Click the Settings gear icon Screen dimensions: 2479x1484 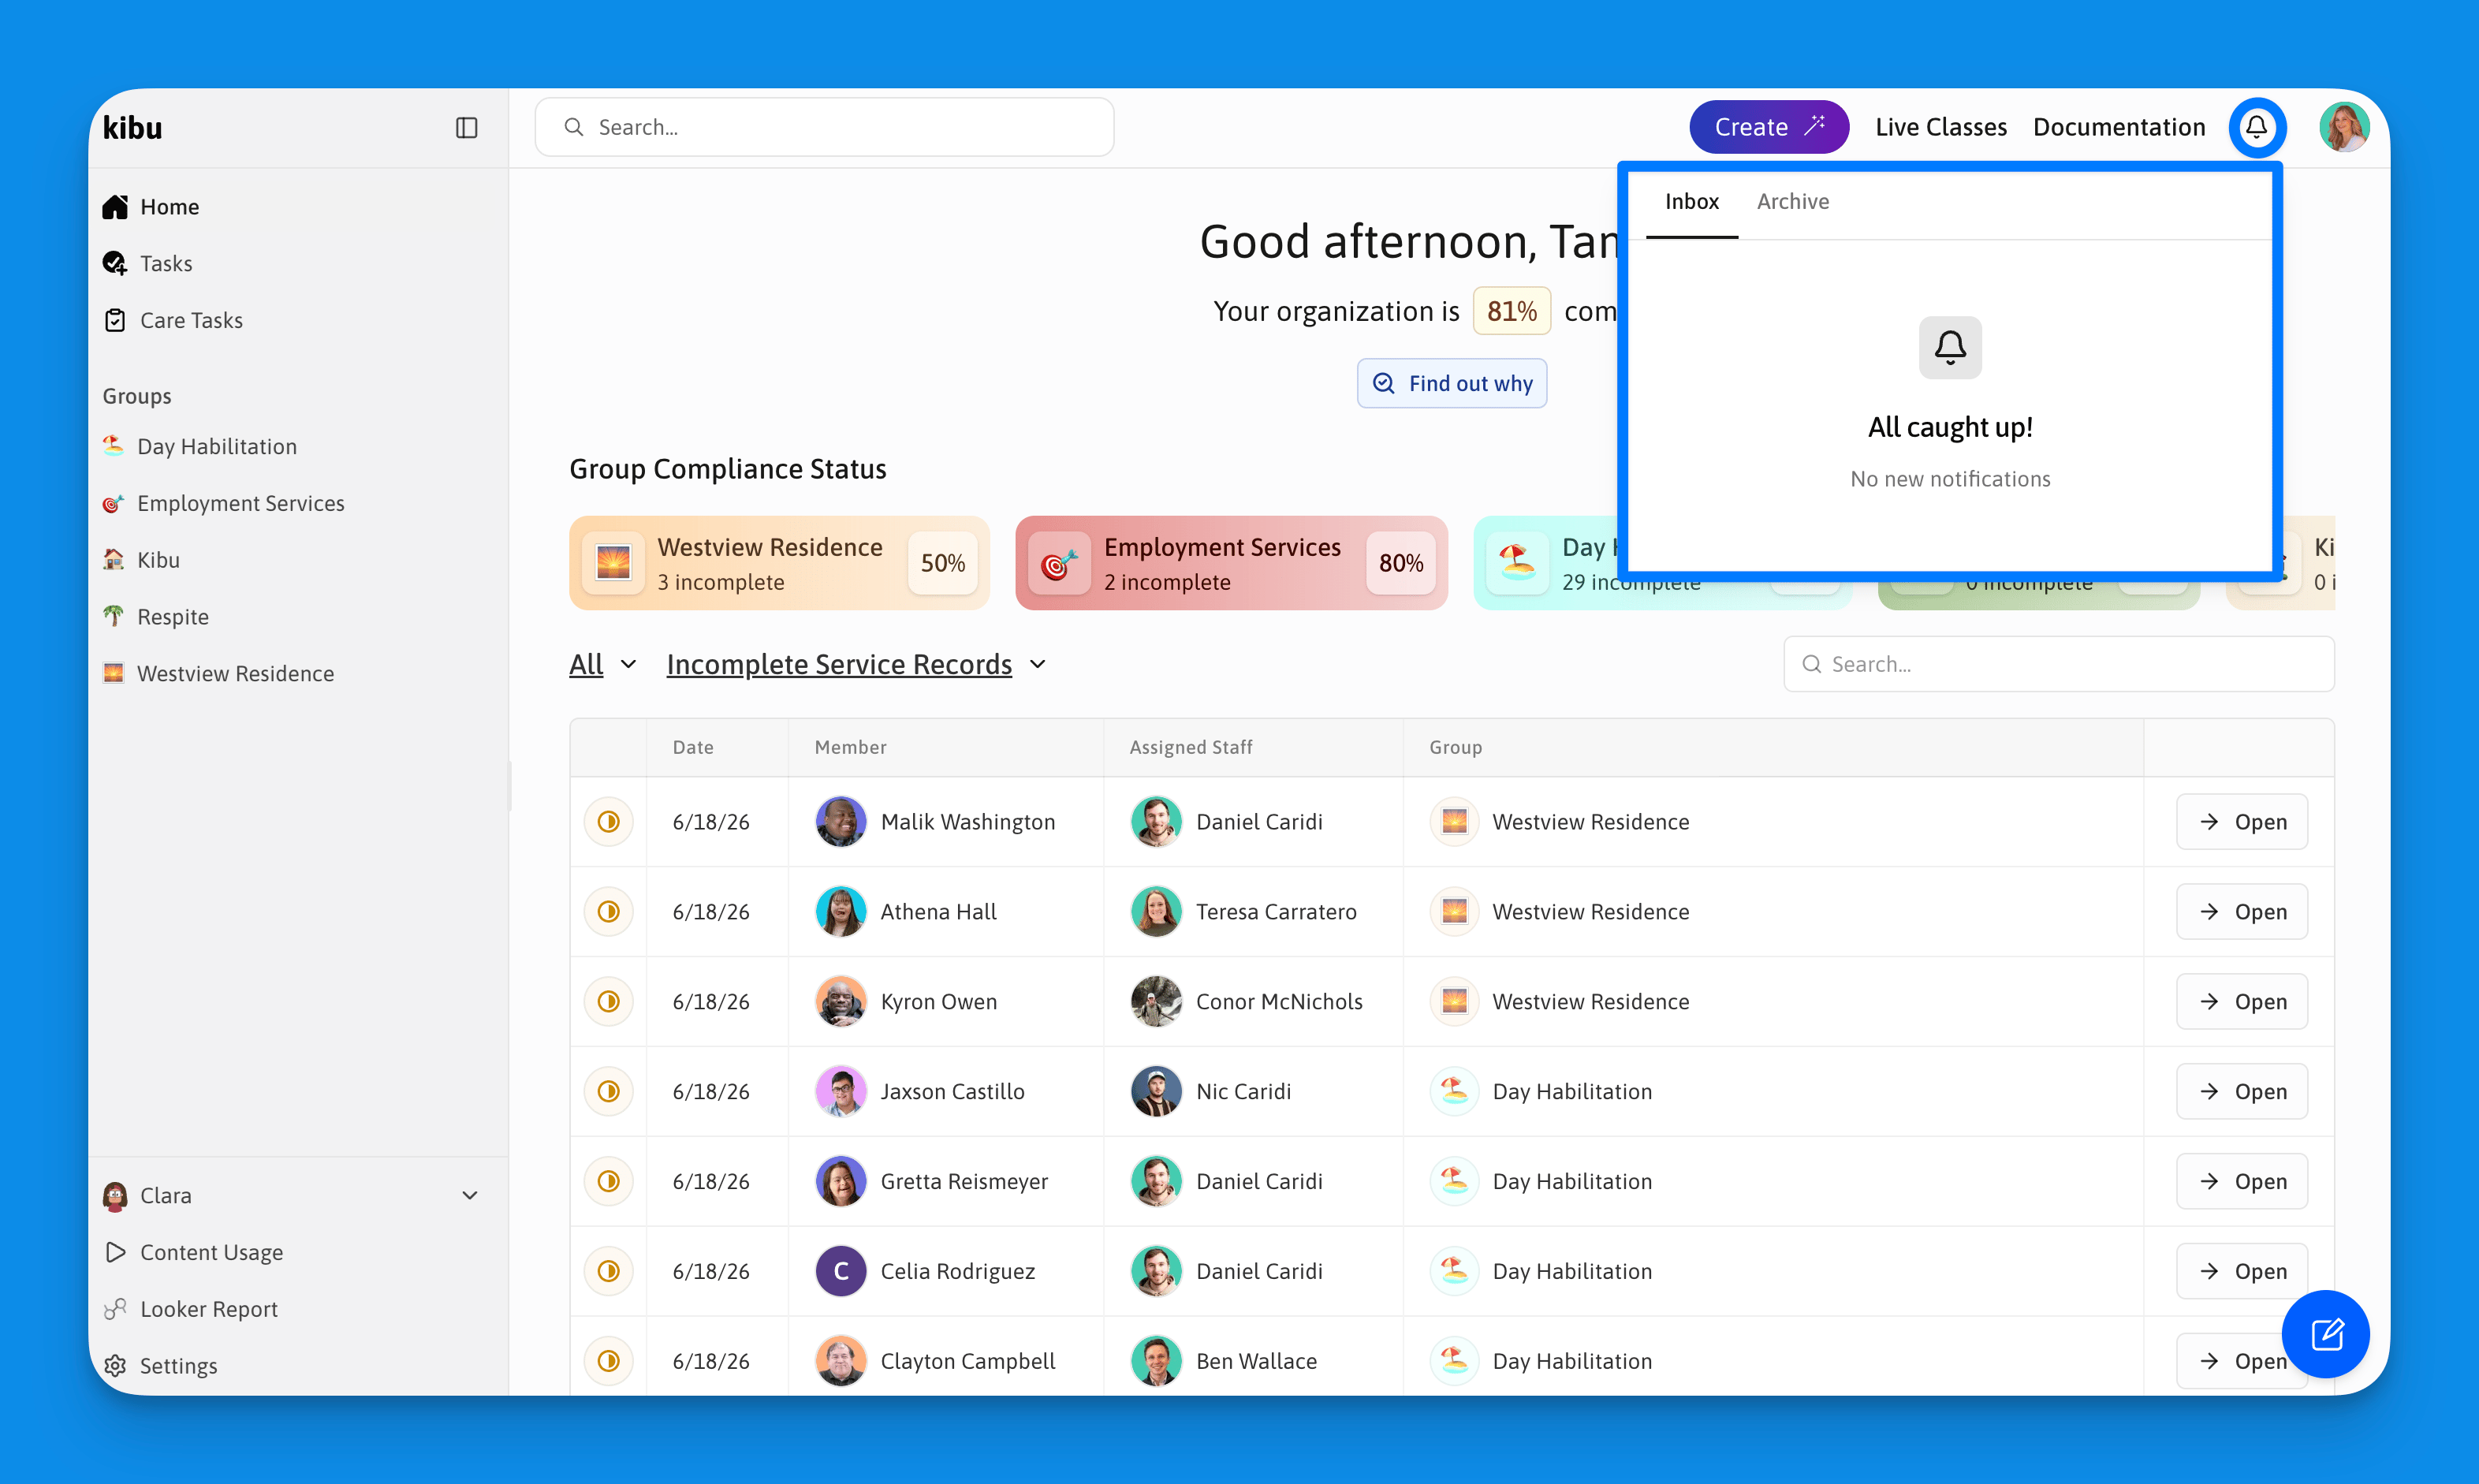pyautogui.click(x=115, y=1366)
